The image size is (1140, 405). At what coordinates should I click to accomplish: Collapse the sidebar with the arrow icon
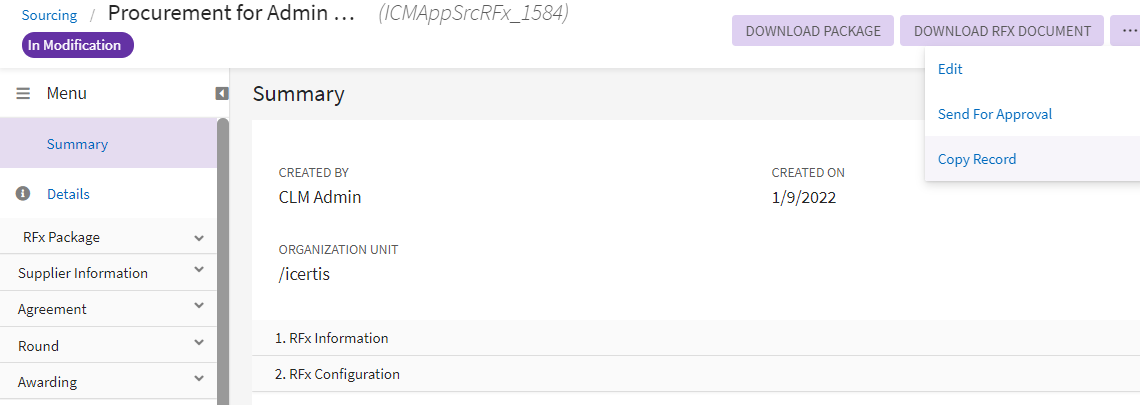pos(222,93)
